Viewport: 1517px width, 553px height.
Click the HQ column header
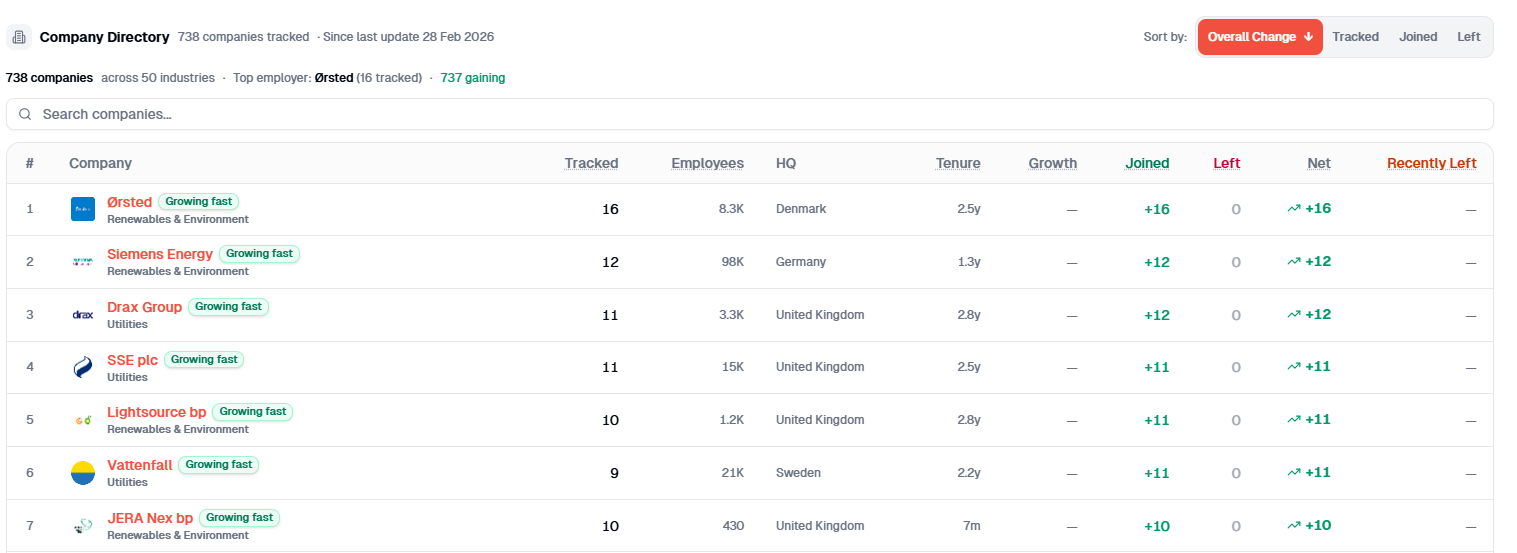(x=786, y=163)
